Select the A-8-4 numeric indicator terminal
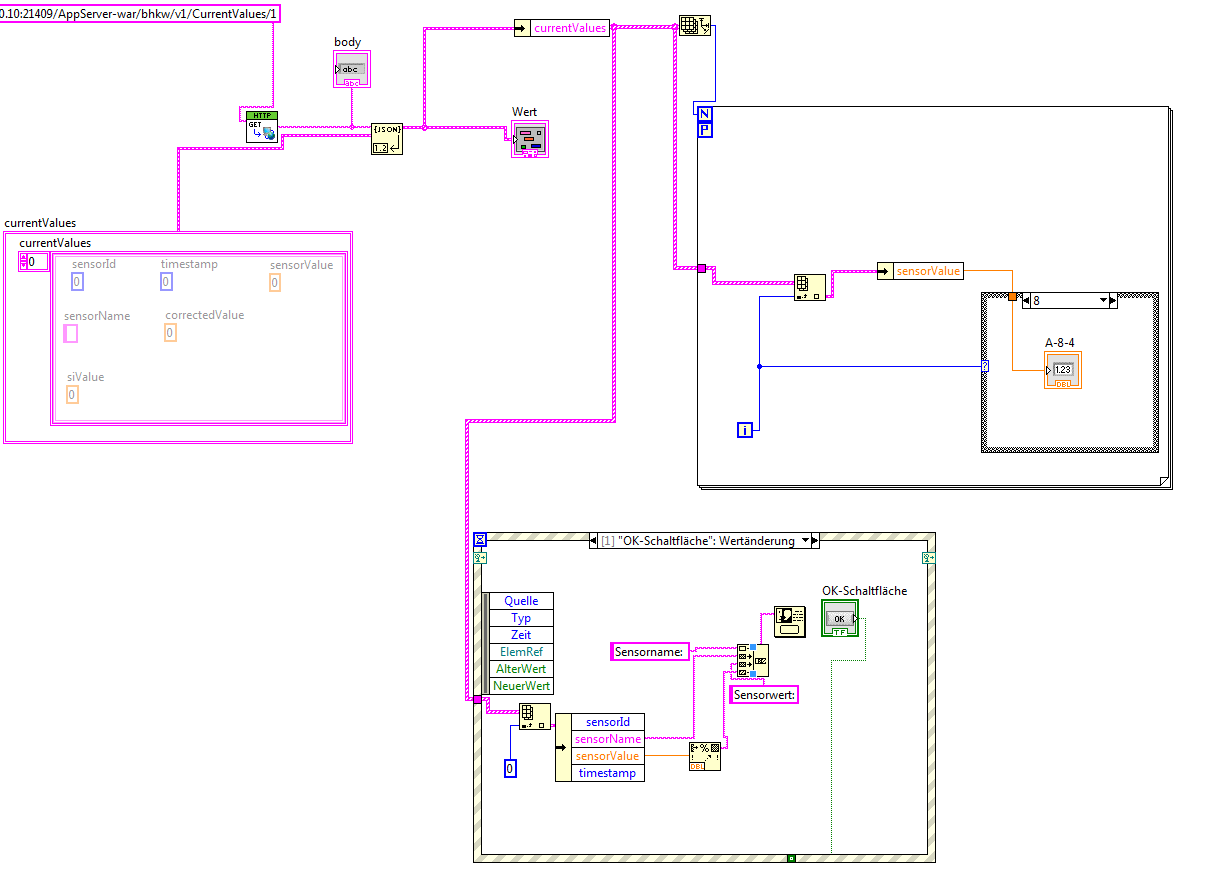This screenshot has height=869, width=1220. tap(1063, 370)
